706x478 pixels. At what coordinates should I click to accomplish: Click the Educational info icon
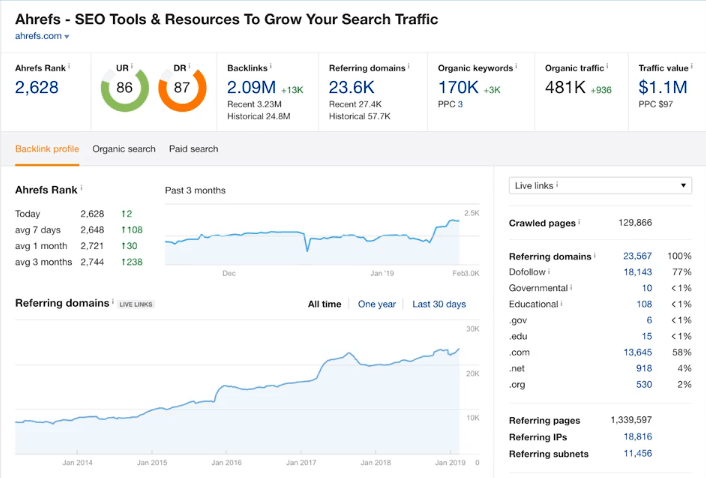coord(561,303)
